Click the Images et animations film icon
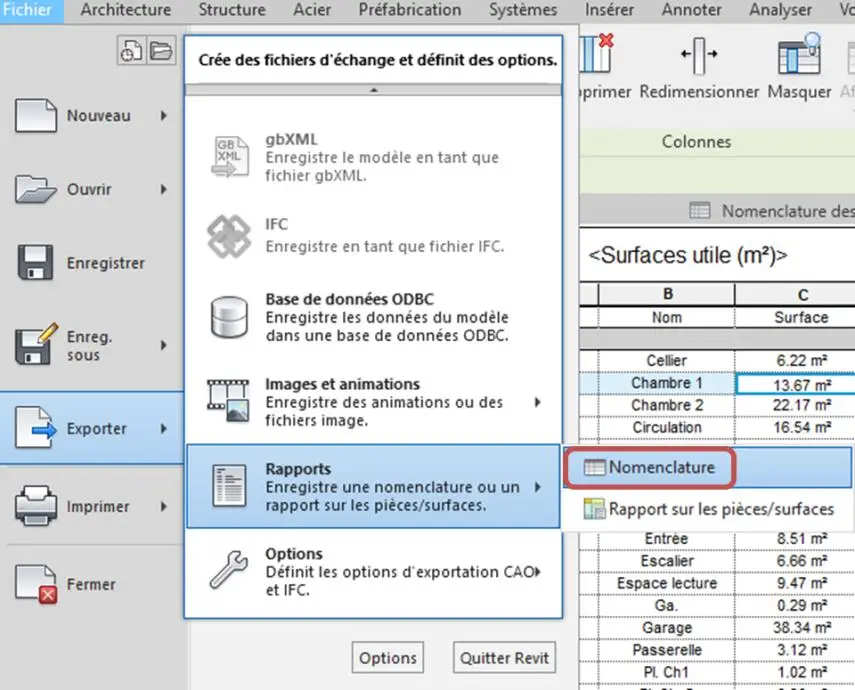 coord(228,402)
